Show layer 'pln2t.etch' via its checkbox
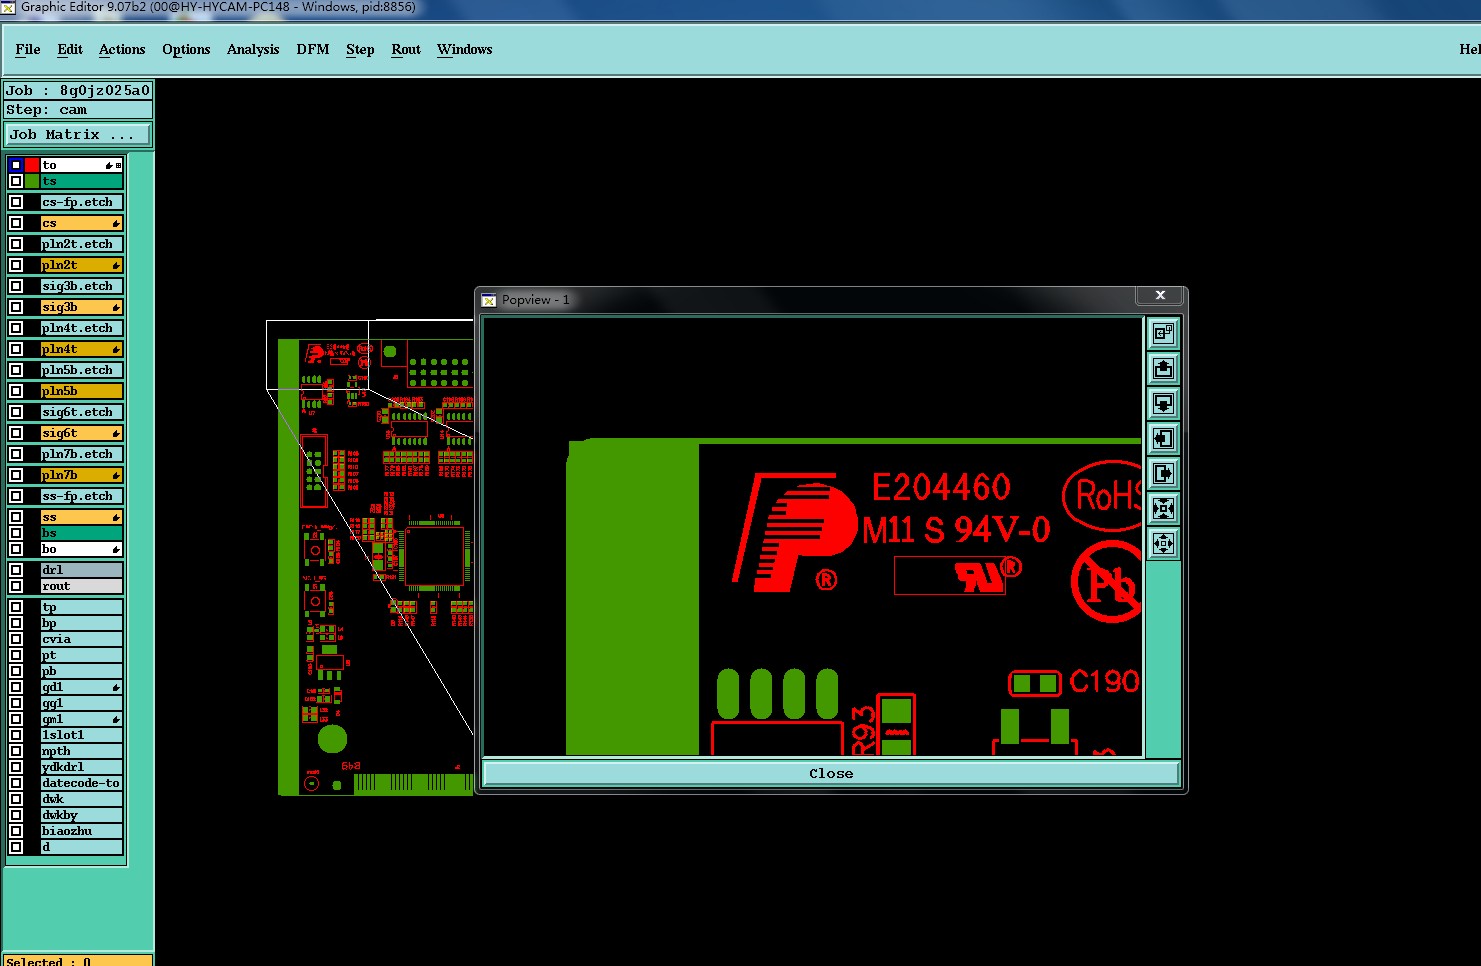This screenshot has width=1481, height=966. tap(16, 244)
